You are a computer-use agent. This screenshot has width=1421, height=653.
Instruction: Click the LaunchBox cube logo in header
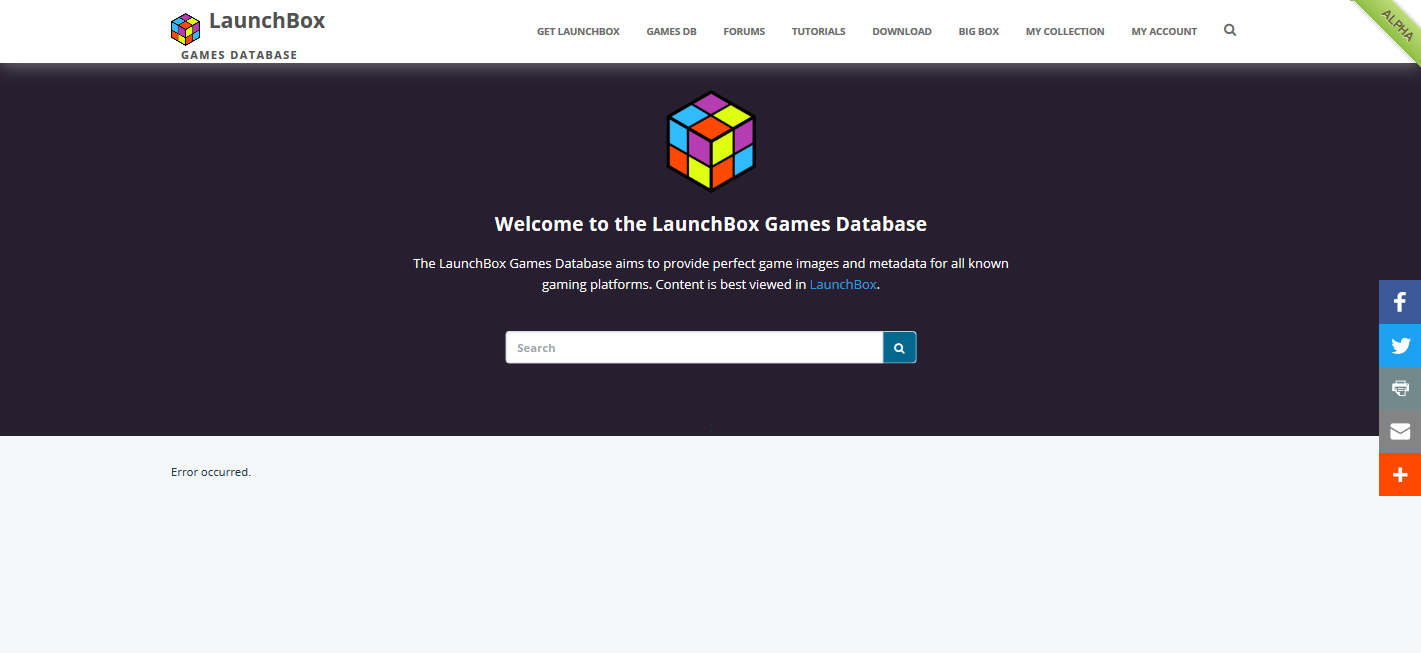[x=185, y=29]
